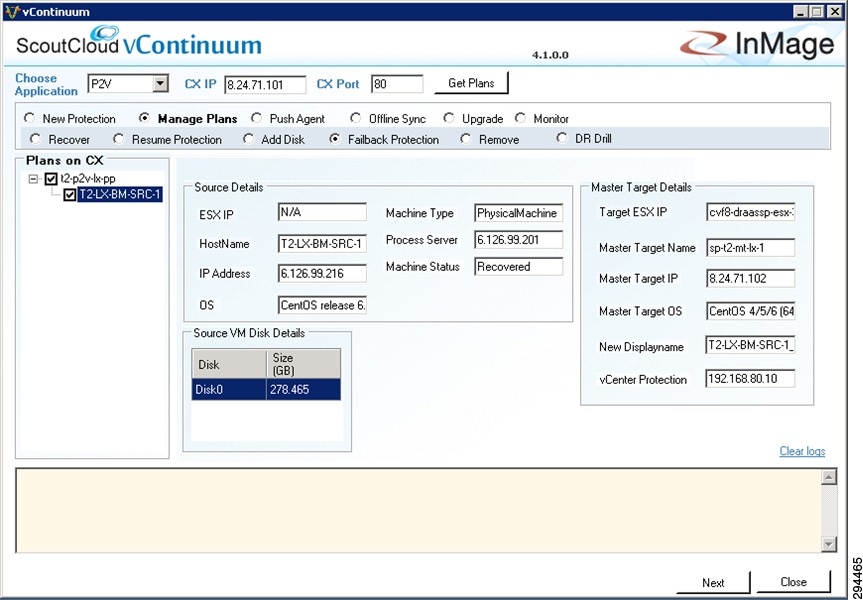Click the ESX IP field showing N/A
The height and width of the screenshot is (600, 863).
(322, 212)
